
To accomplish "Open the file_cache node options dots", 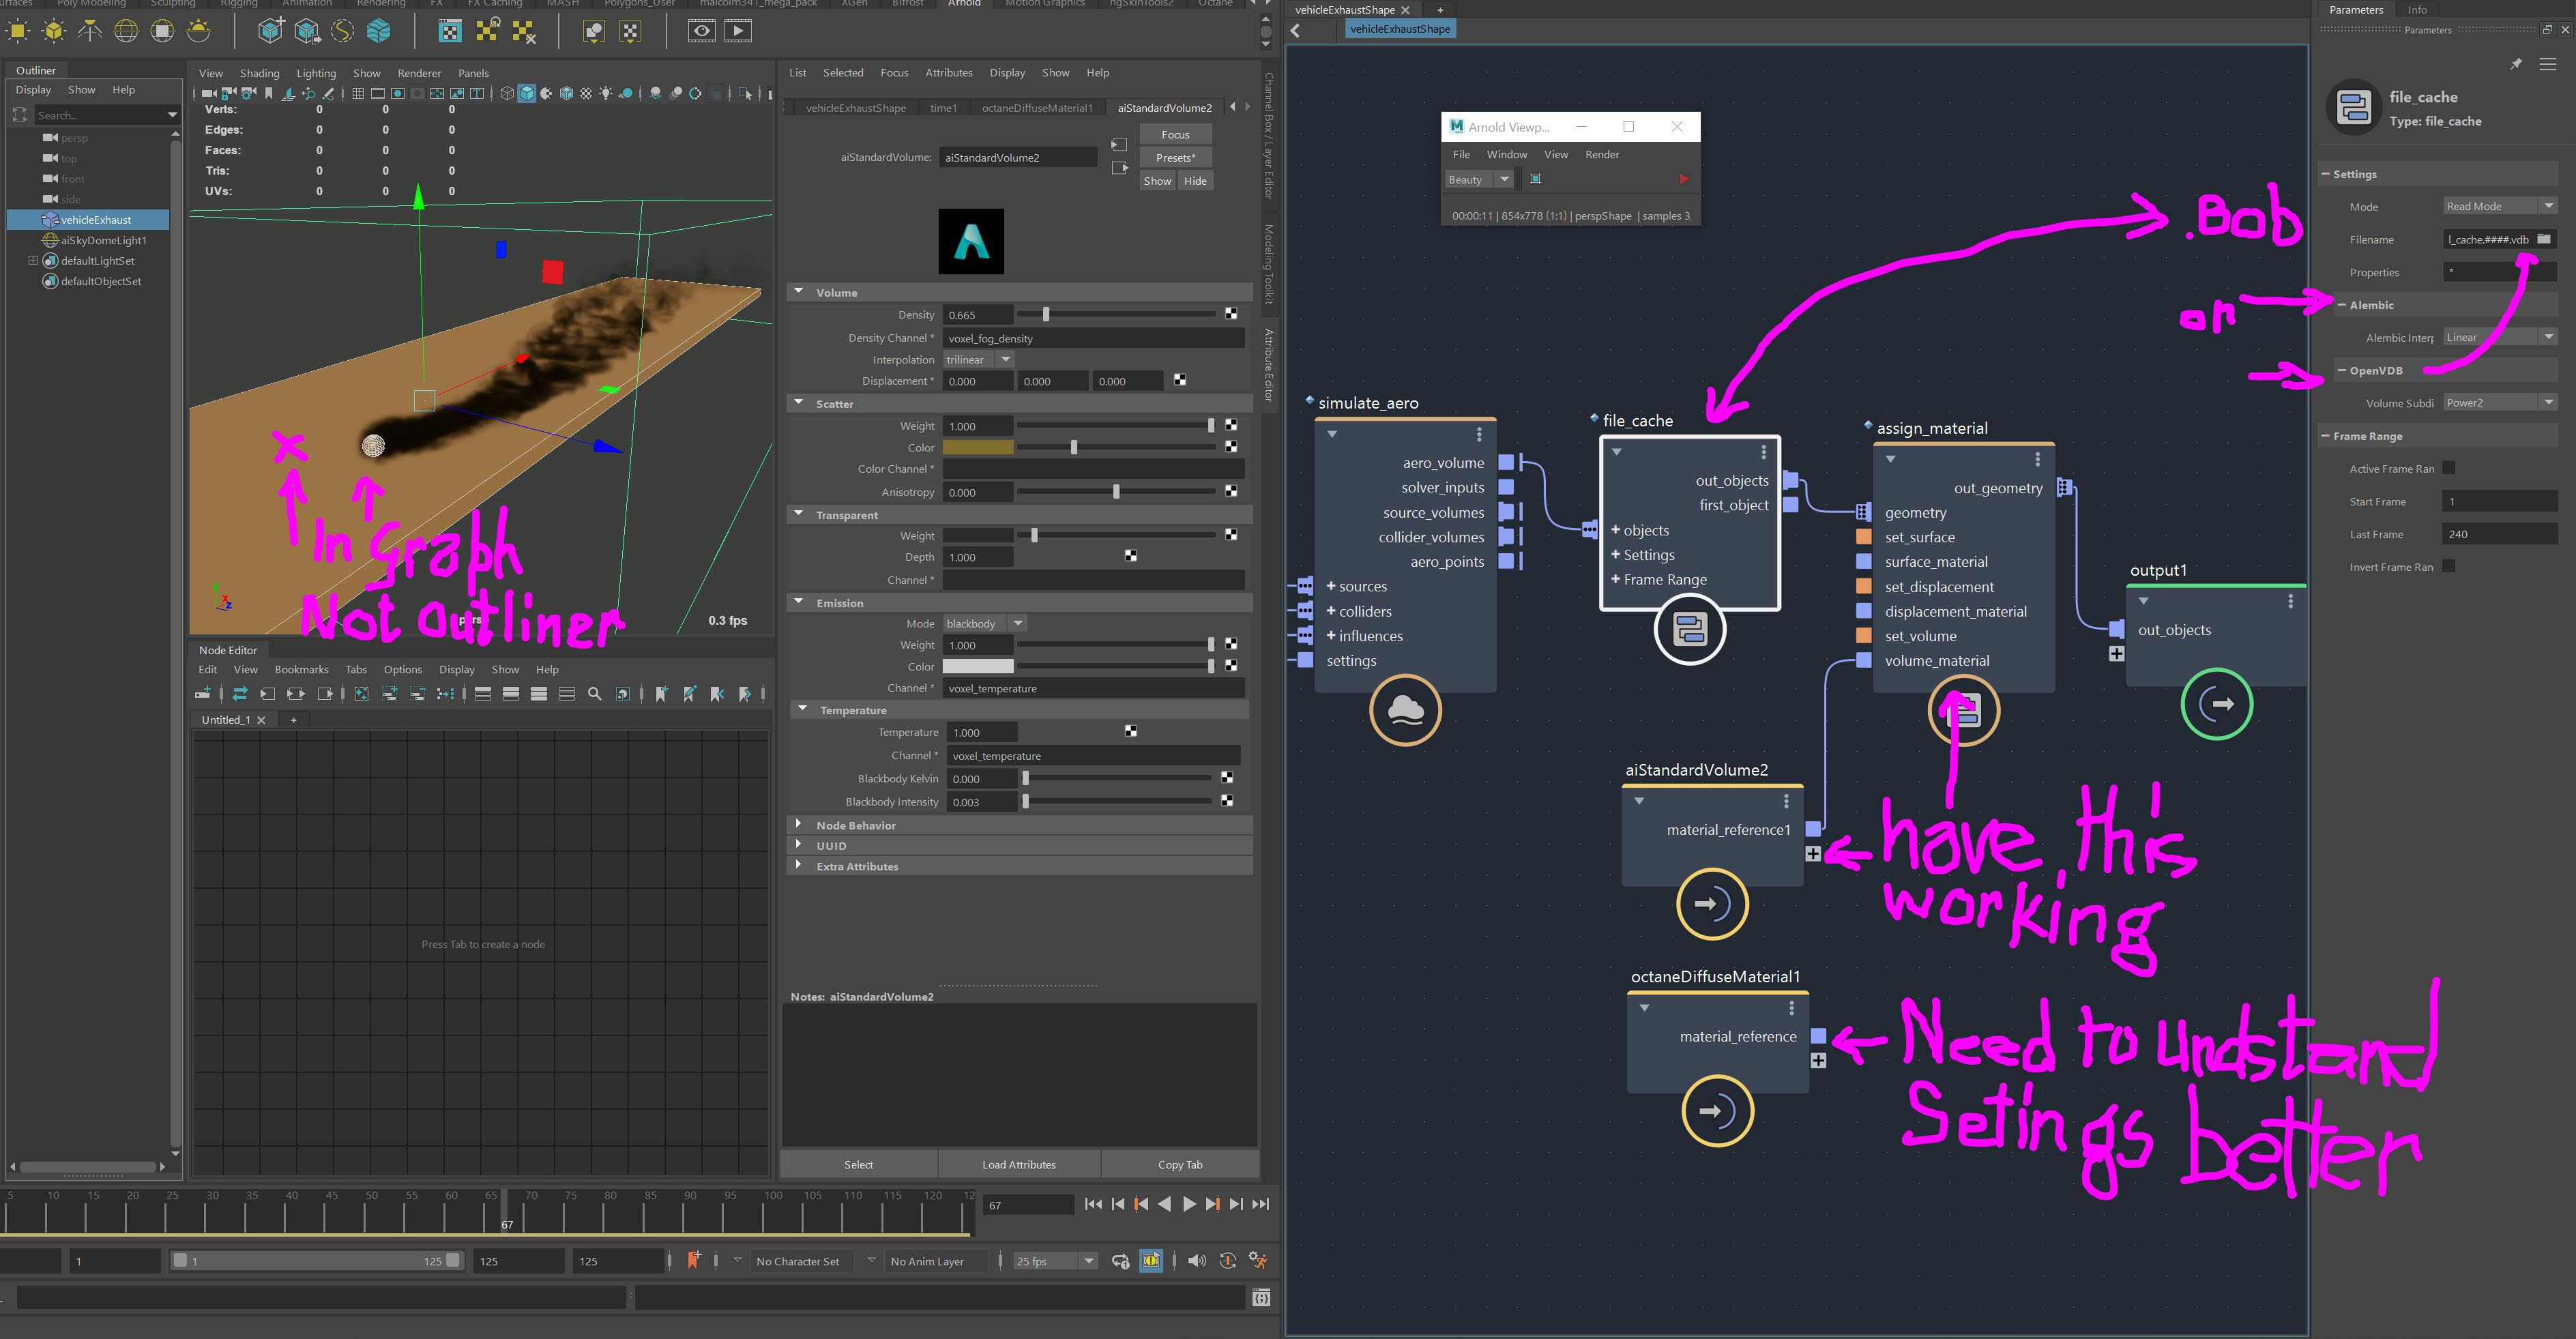I will 1763,452.
